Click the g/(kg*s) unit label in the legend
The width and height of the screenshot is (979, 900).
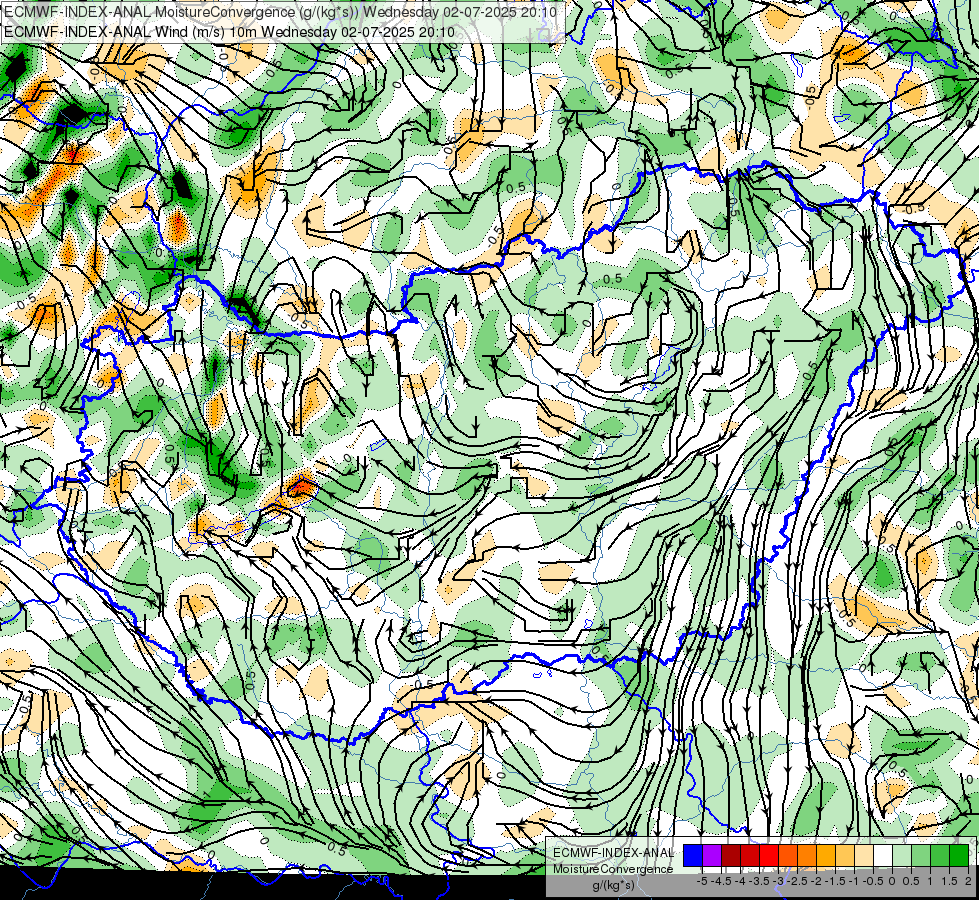point(613,885)
